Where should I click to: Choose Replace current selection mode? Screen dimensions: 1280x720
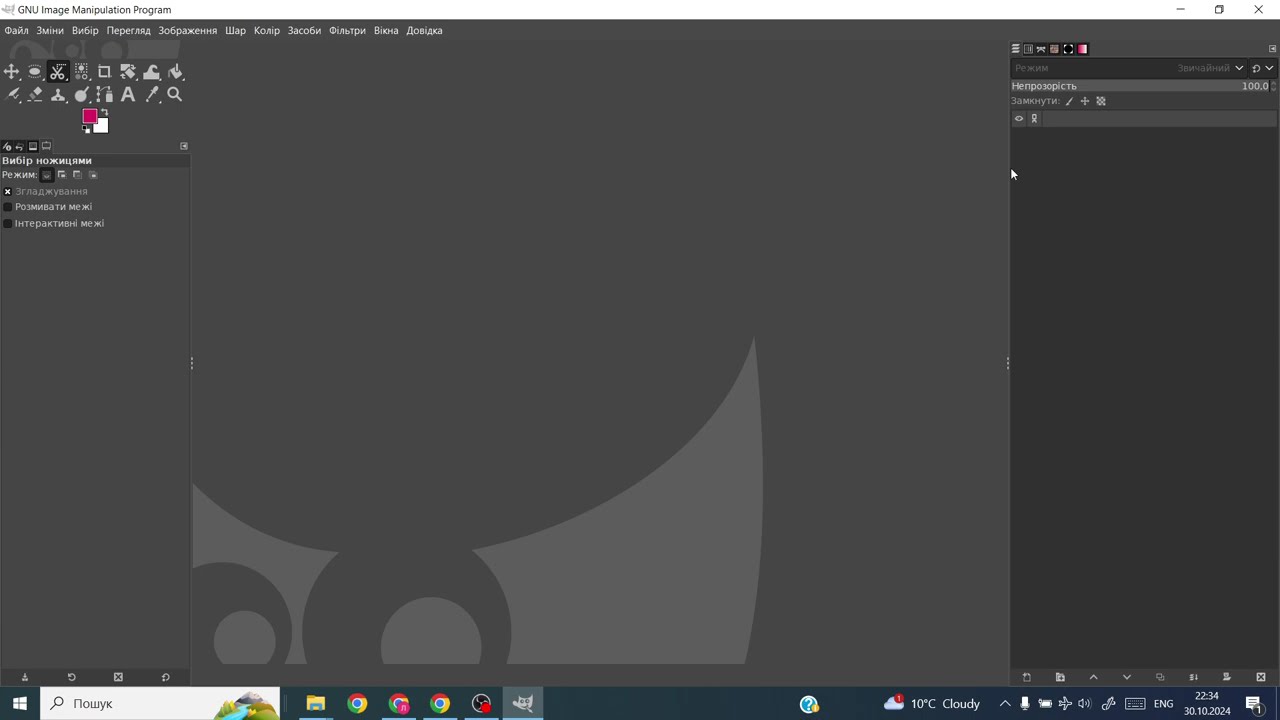(46, 175)
